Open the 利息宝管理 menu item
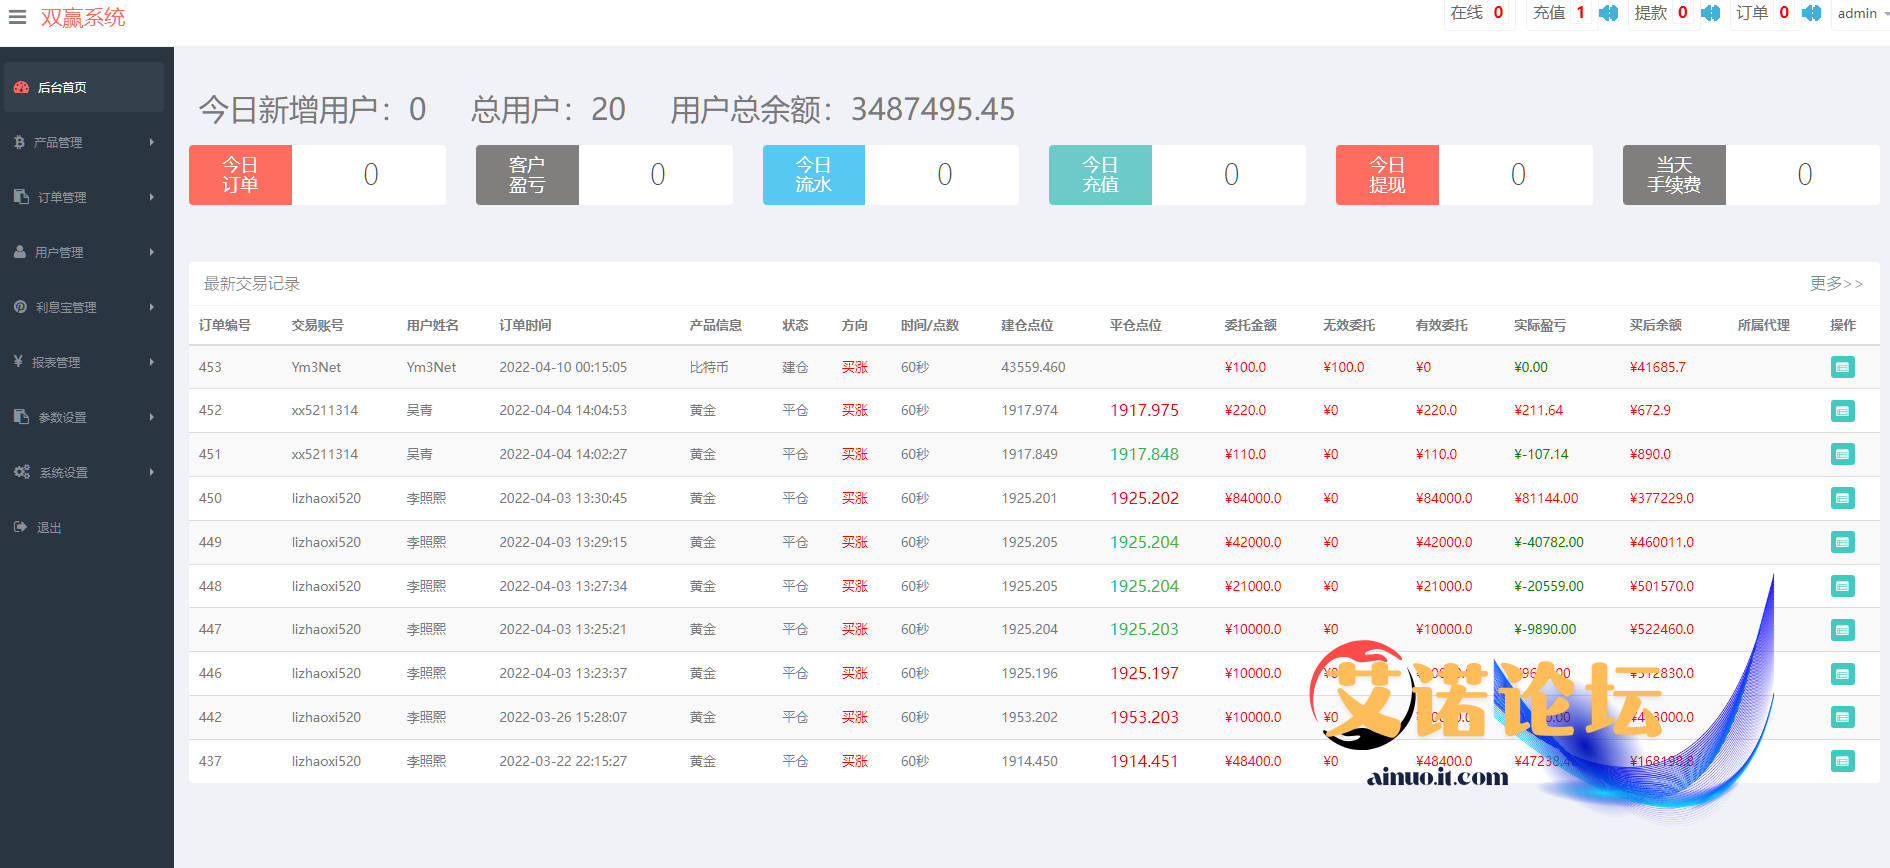Image resolution: width=1890 pixels, height=868 pixels. tap(66, 308)
